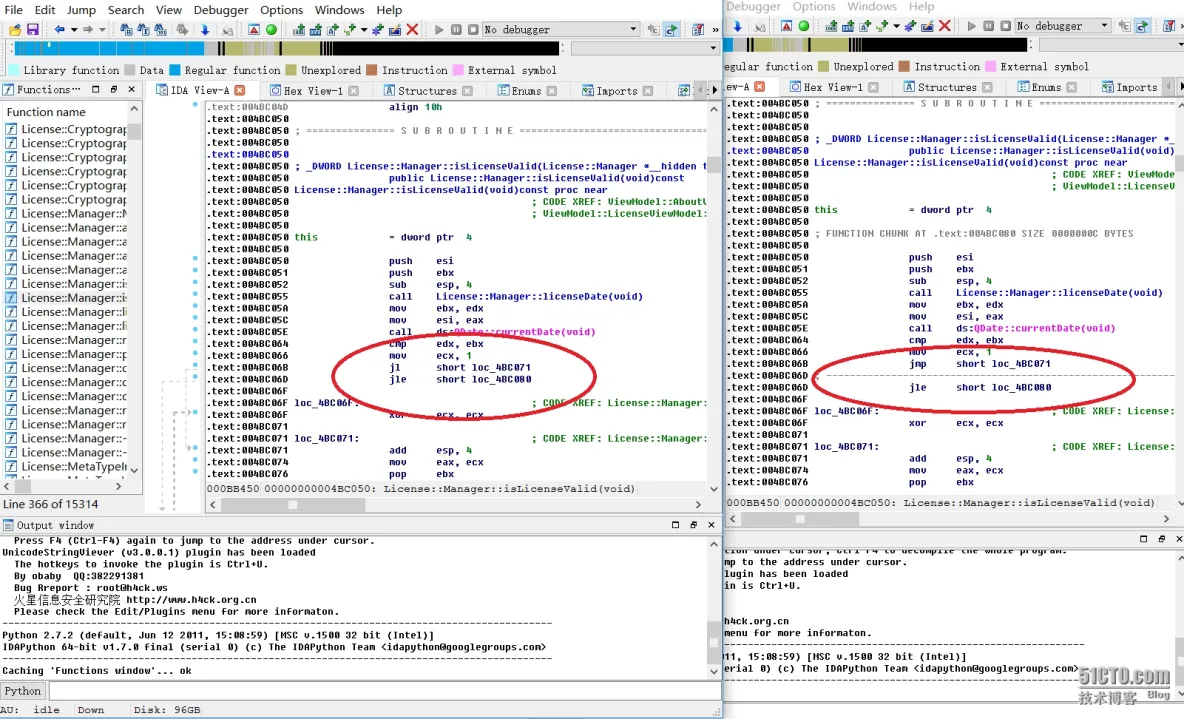
Task: Click the open file icon in left window
Action: pyautogui.click(x=15, y=29)
